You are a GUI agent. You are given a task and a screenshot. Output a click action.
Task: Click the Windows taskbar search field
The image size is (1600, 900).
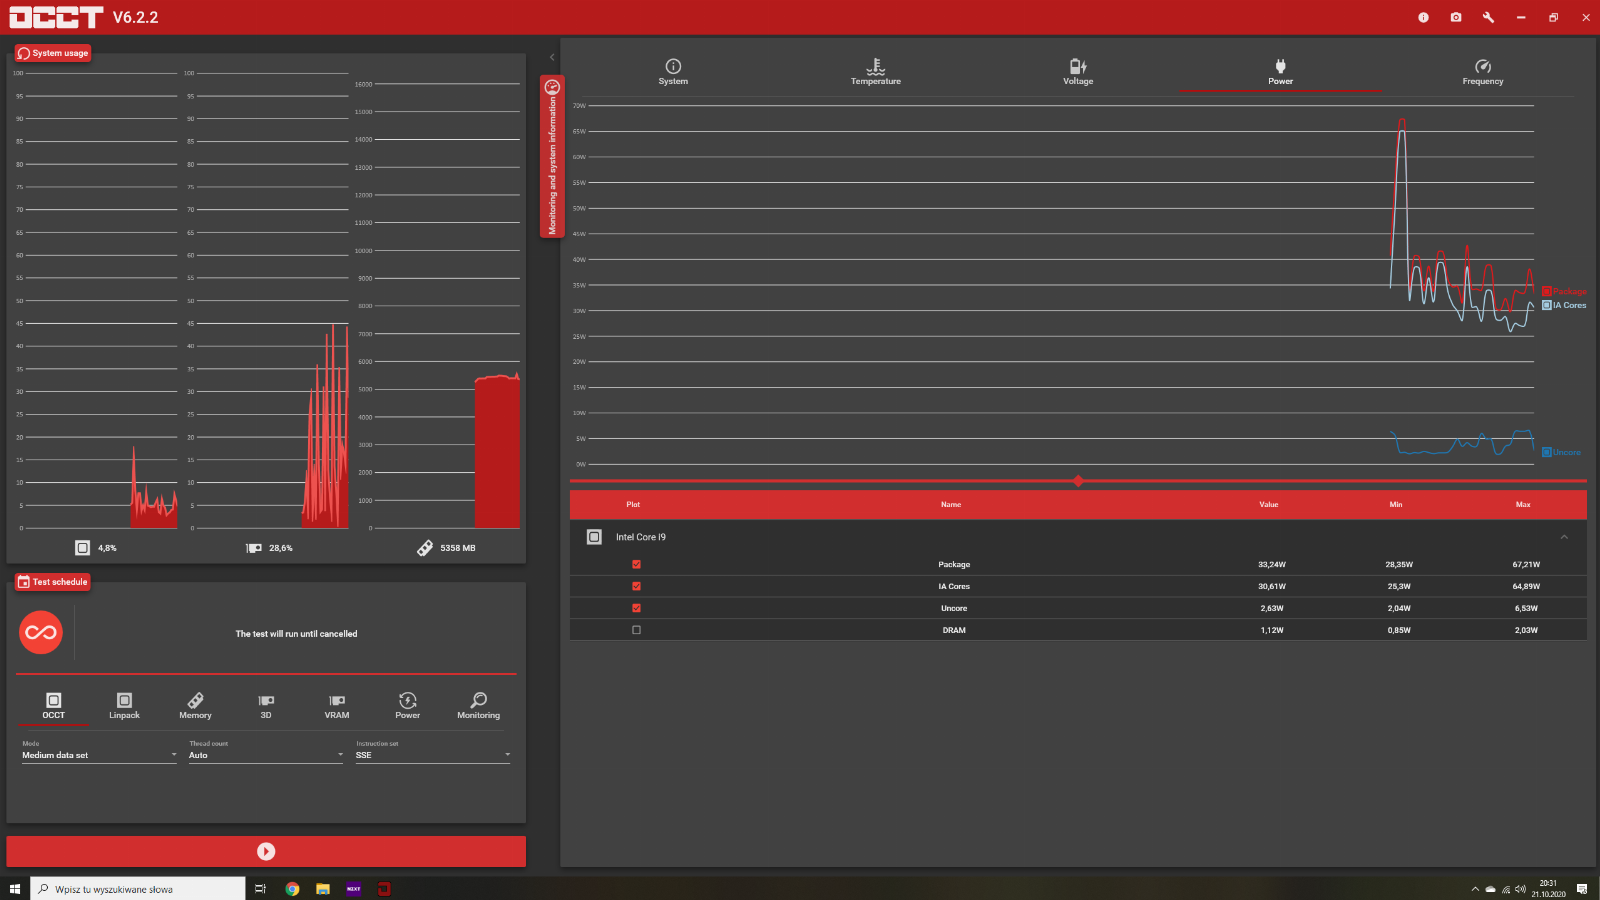coord(138,888)
